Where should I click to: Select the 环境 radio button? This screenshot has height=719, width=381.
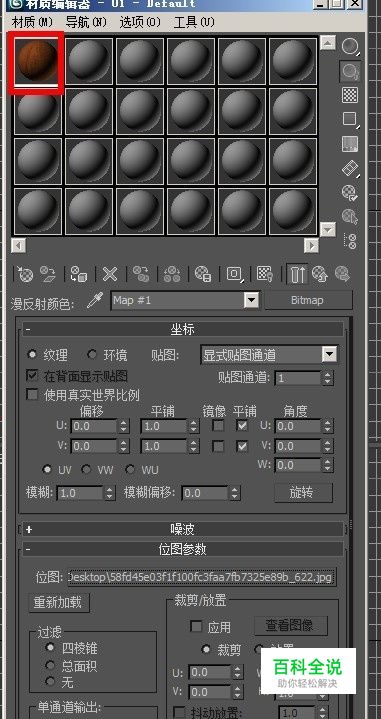(93, 354)
